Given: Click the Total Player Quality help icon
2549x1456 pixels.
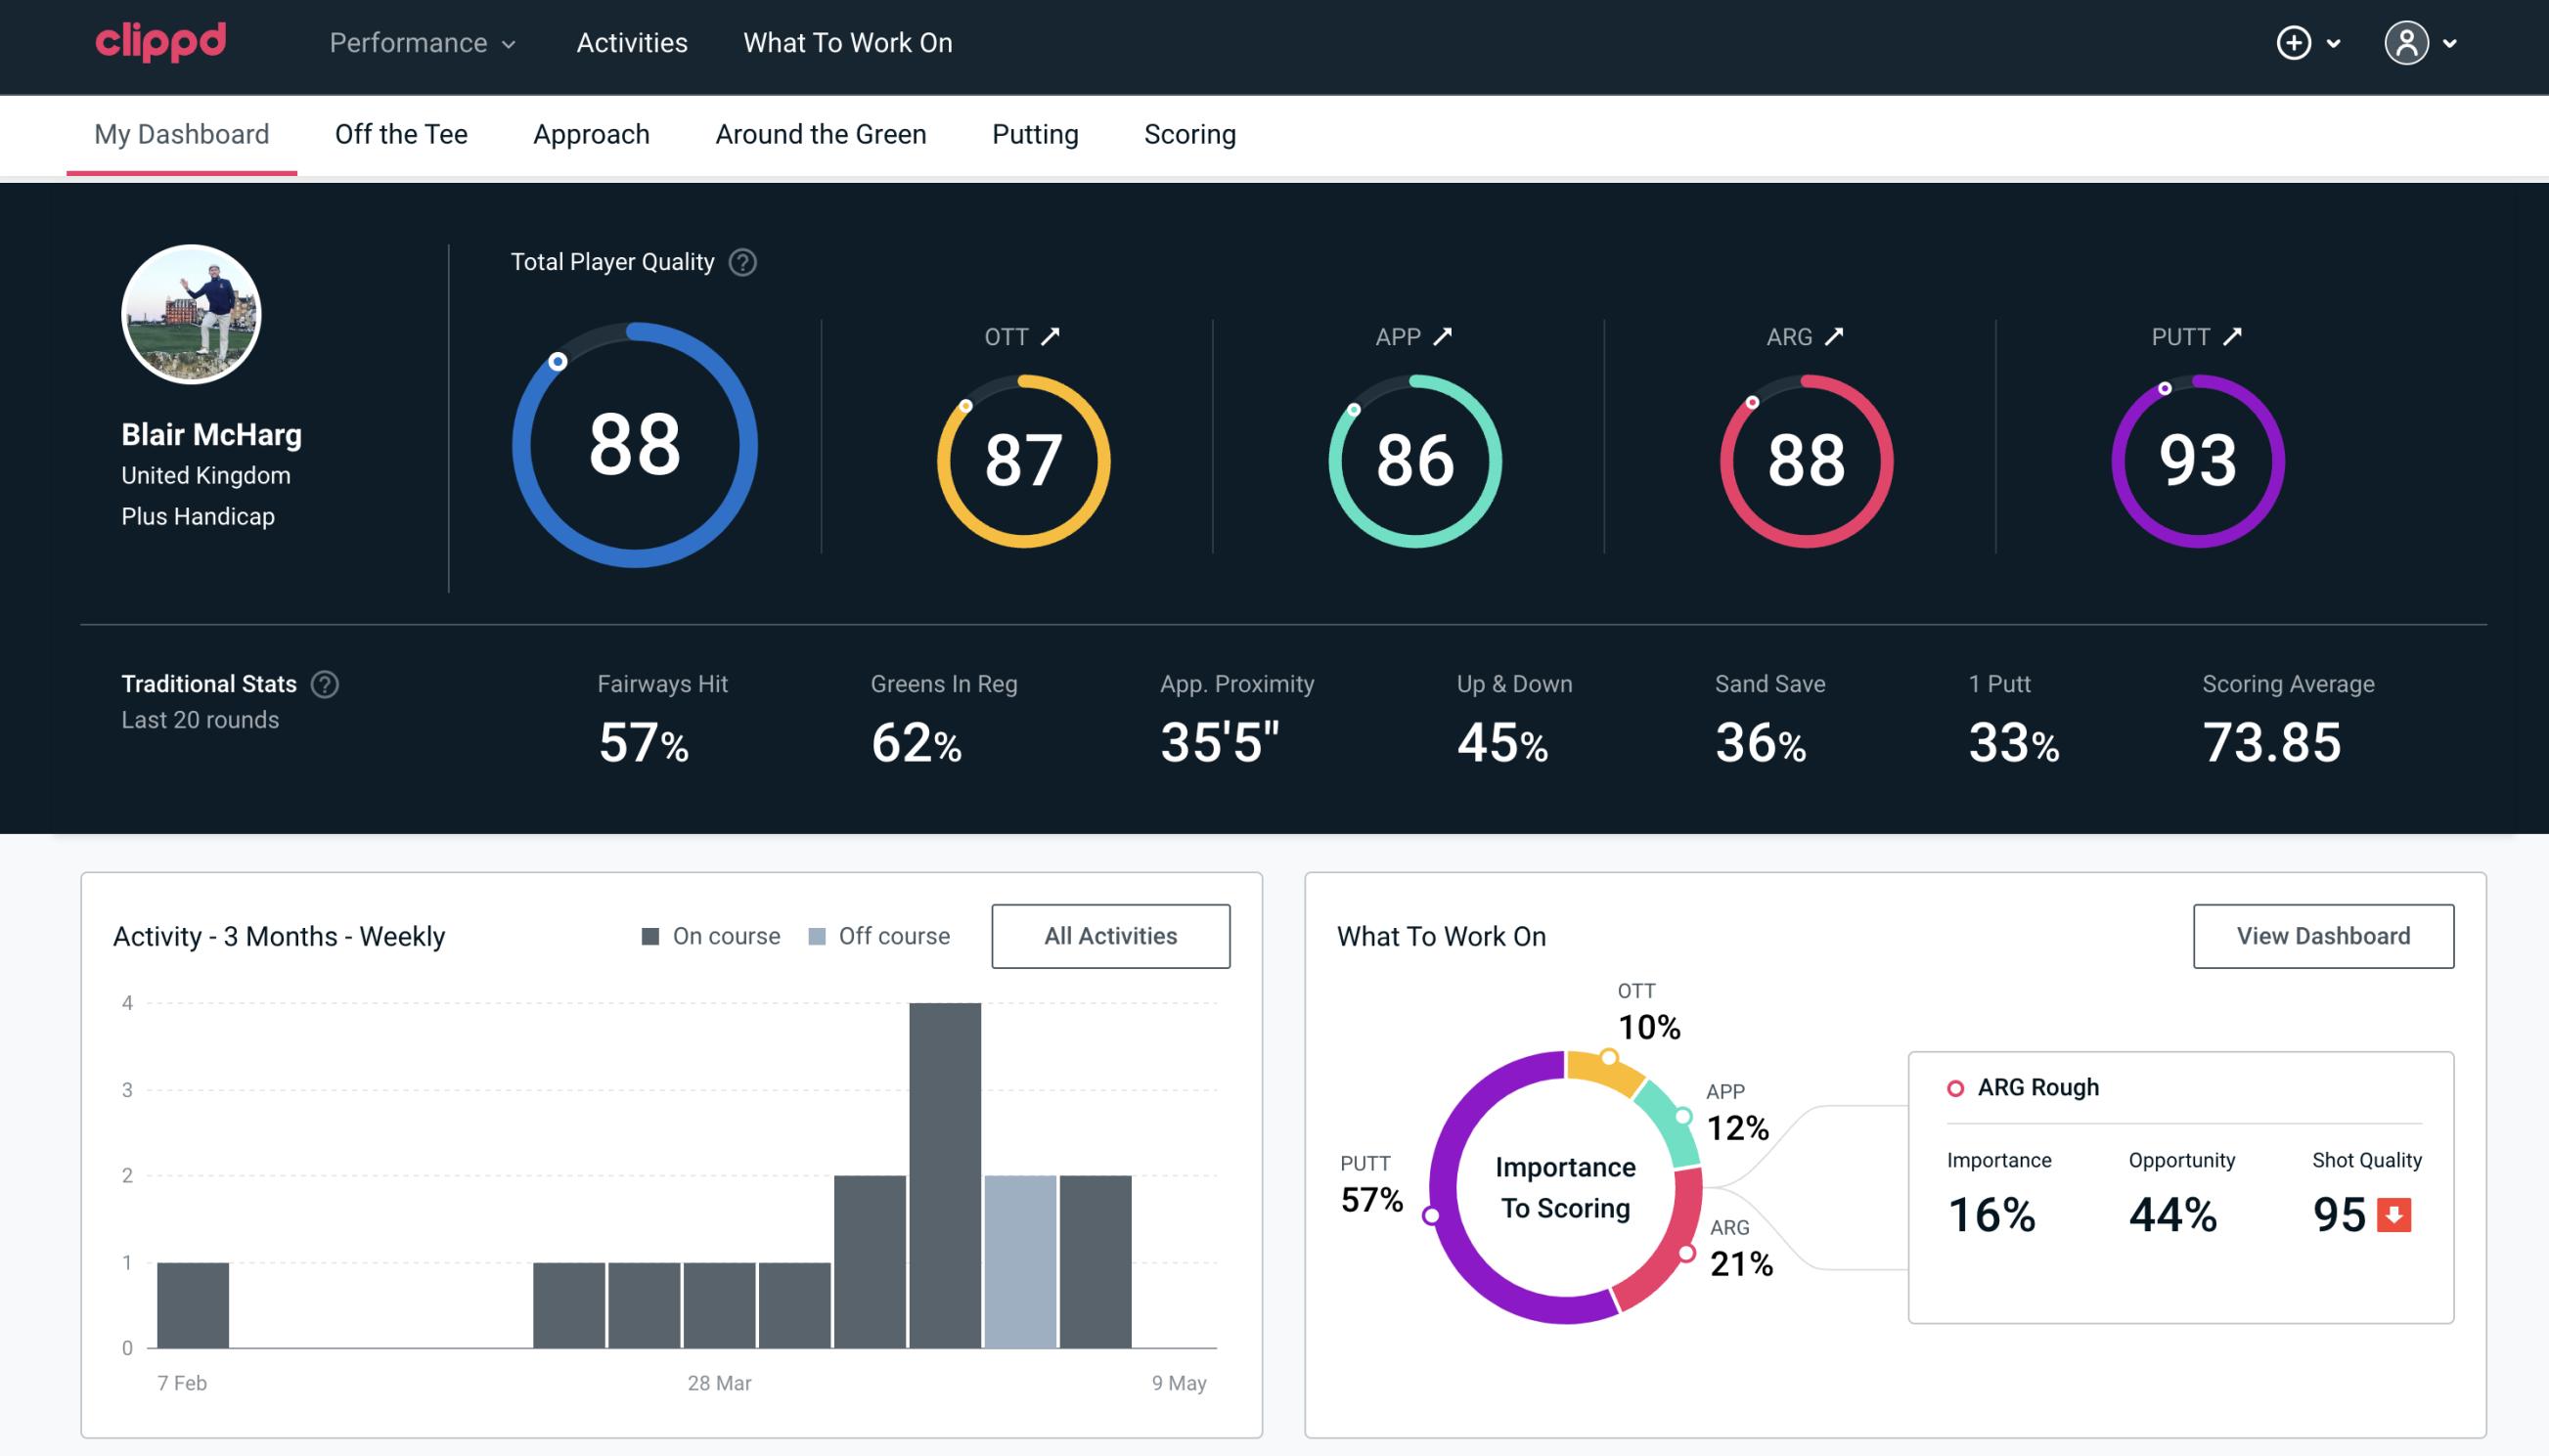Looking at the screenshot, I should [740, 262].
